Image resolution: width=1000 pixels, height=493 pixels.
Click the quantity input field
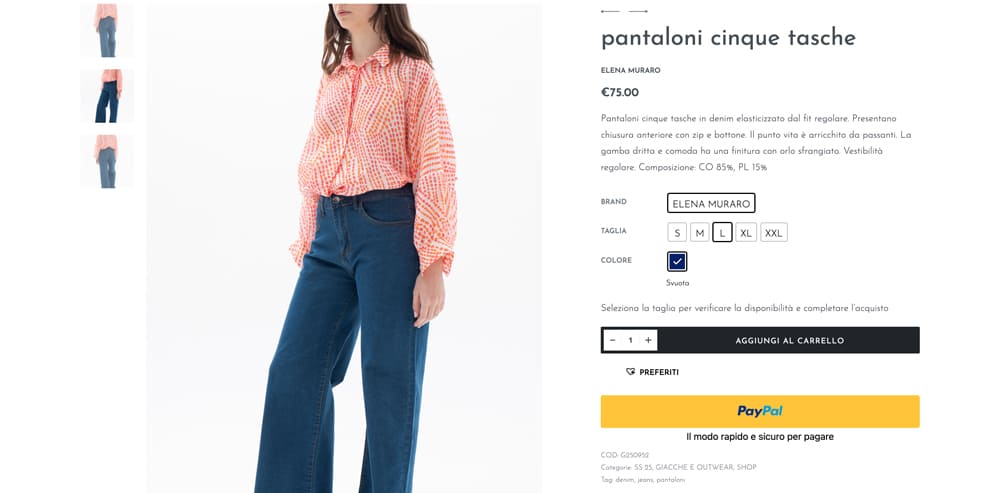(630, 340)
